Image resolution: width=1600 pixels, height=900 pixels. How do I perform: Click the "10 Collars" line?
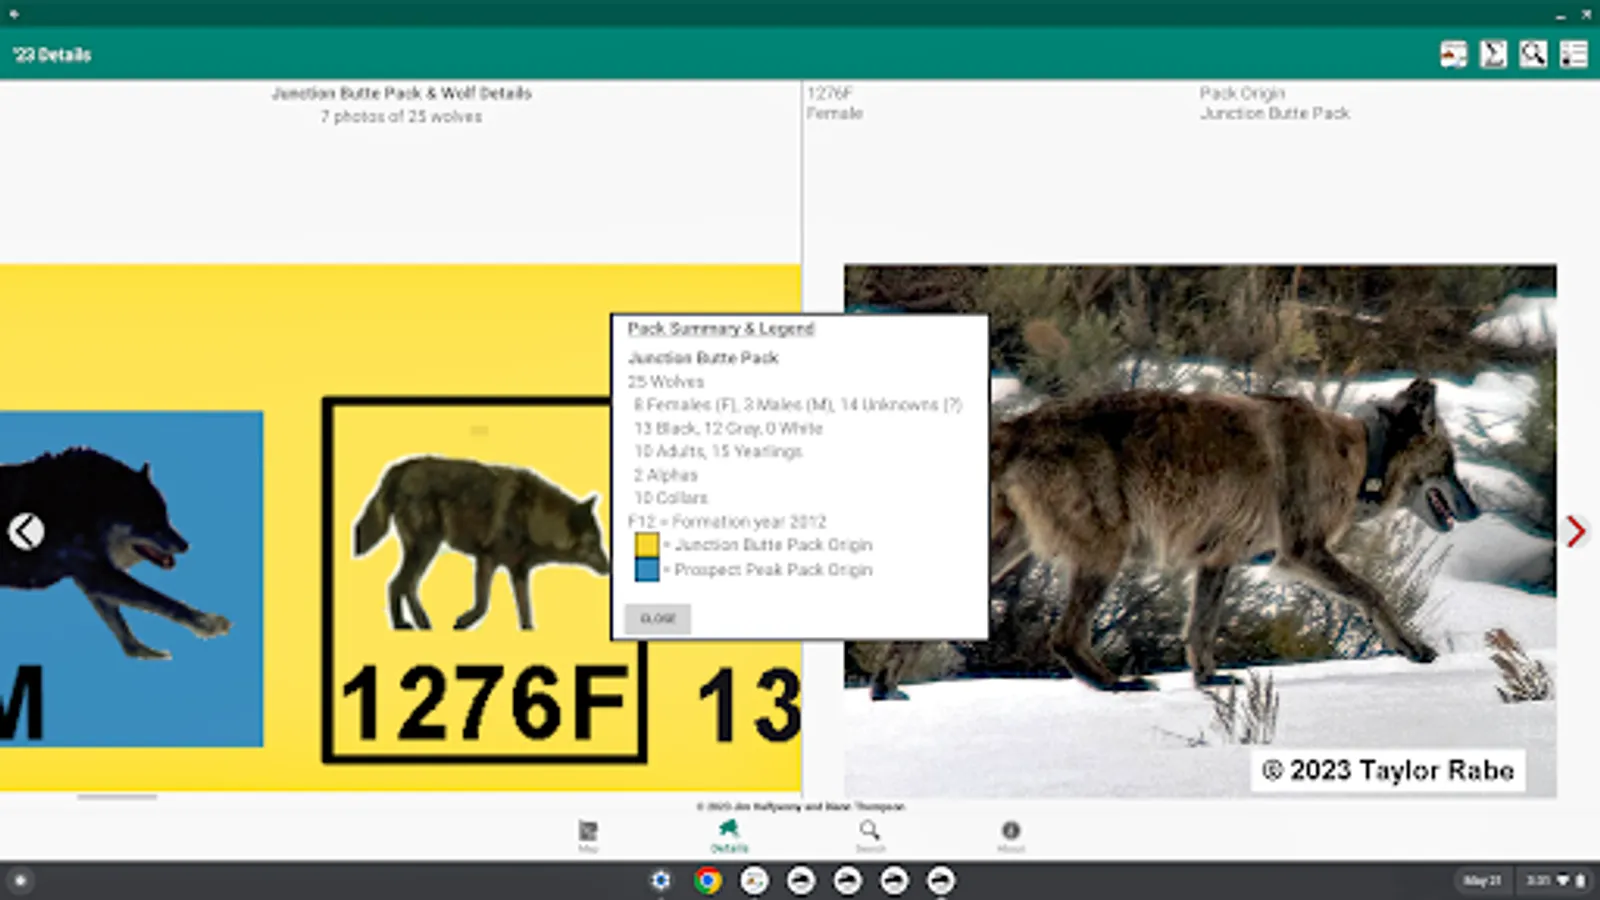coord(671,497)
